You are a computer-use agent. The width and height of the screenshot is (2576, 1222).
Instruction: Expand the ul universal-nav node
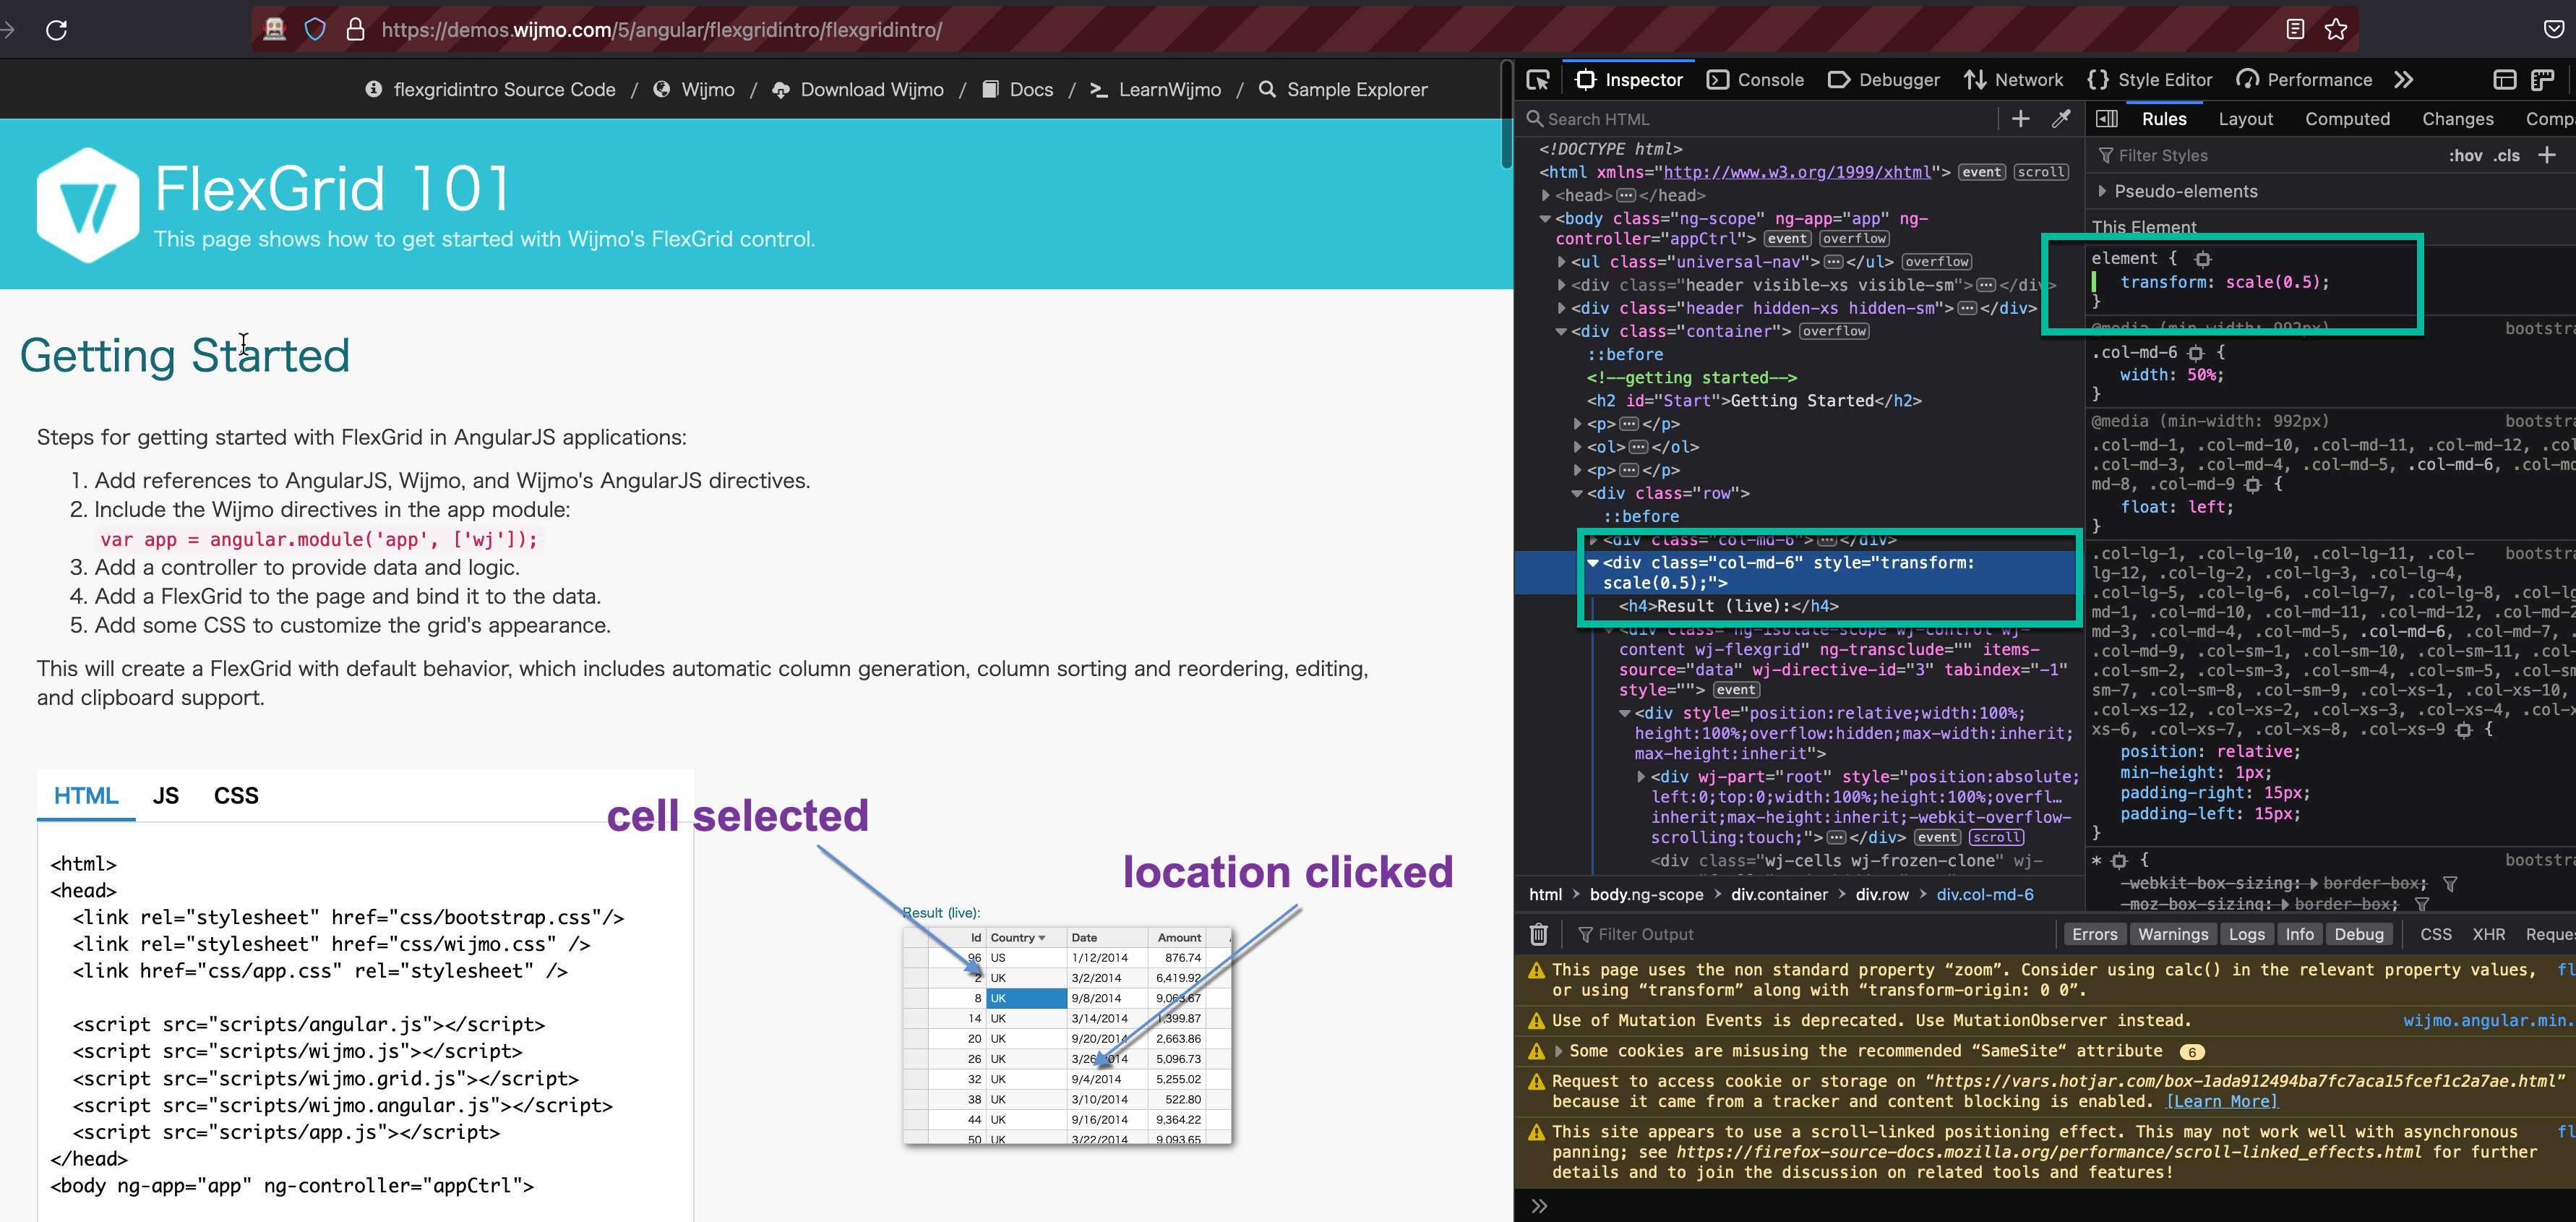pos(1562,262)
